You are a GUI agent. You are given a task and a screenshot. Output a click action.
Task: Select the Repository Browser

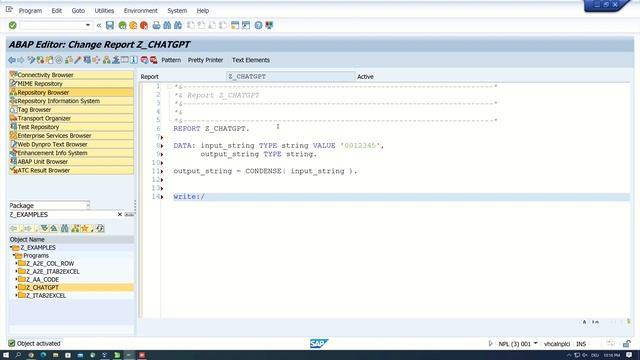tap(71, 93)
